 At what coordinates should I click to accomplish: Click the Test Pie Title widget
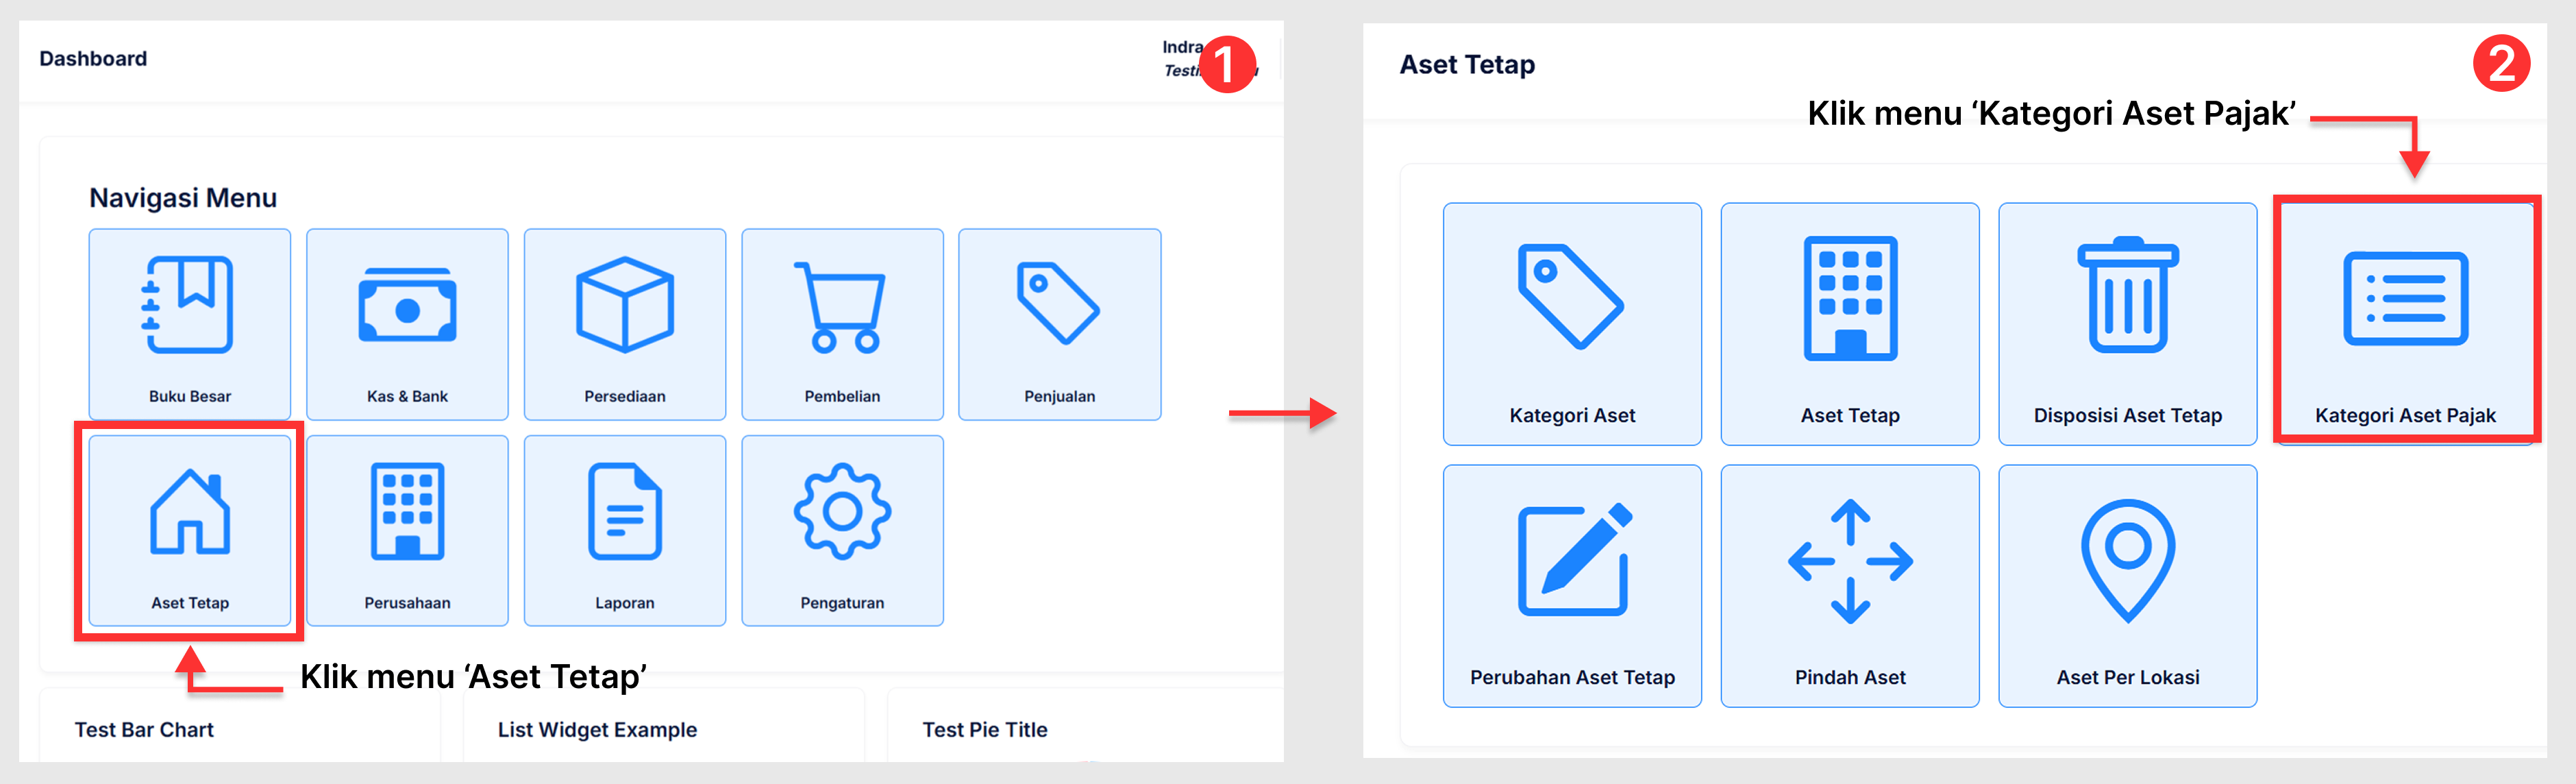[x=984, y=730]
